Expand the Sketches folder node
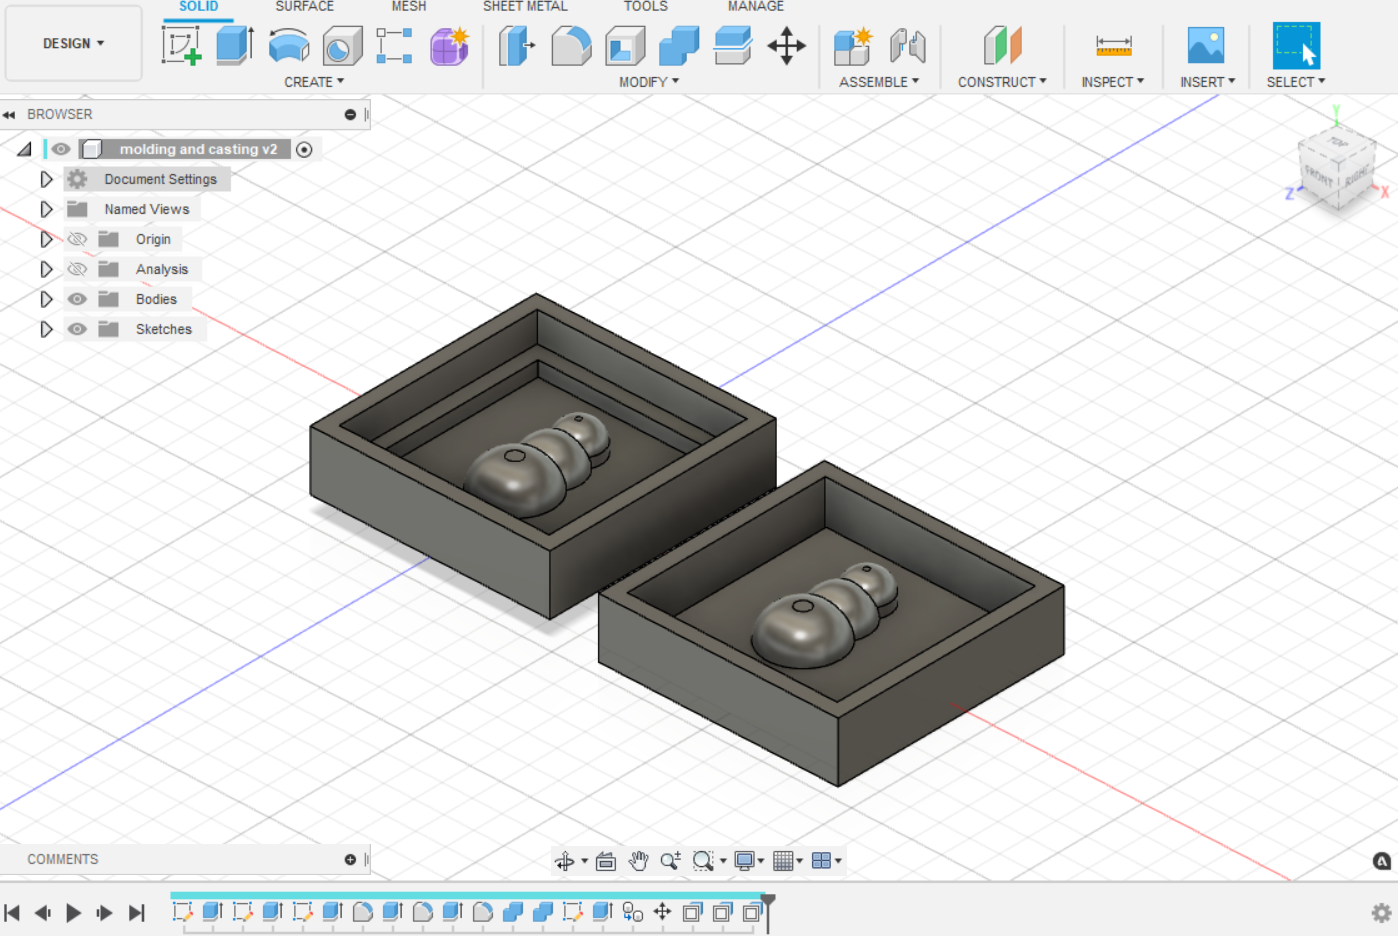The height and width of the screenshot is (936, 1398). pyautogui.click(x=46, y=329)
